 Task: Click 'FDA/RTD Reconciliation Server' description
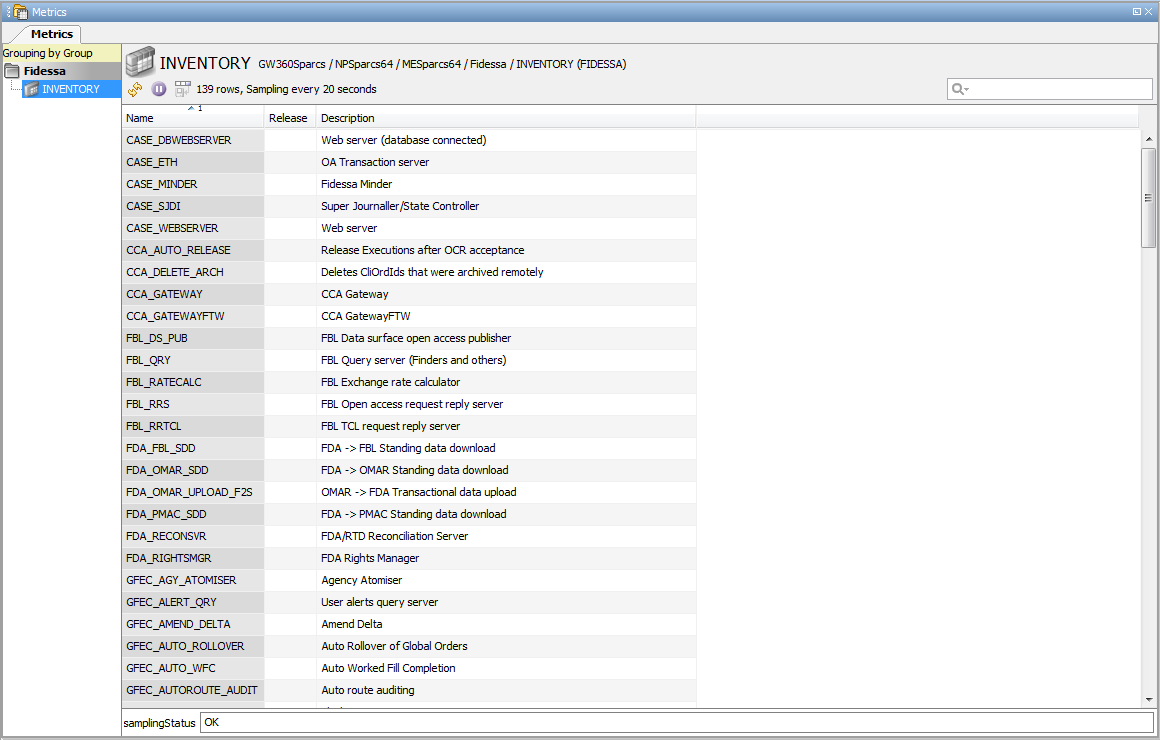(x=394, y=536)
